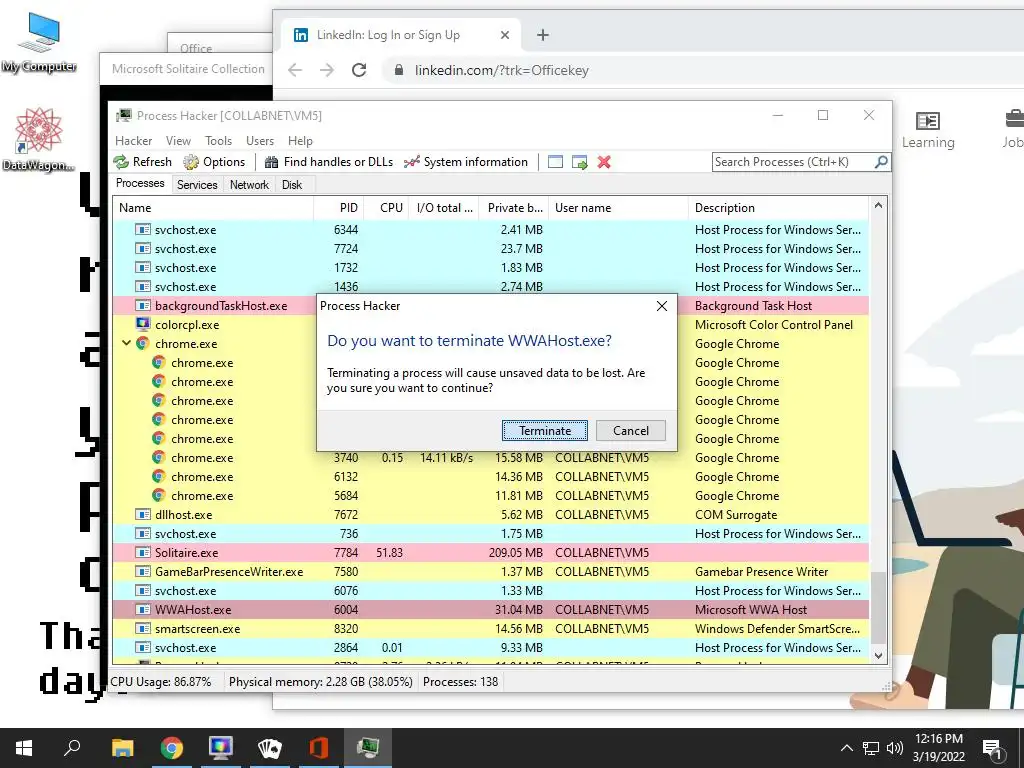1024x768 pixels.
Task: Open the Users menu
Action: pos(260,140)
